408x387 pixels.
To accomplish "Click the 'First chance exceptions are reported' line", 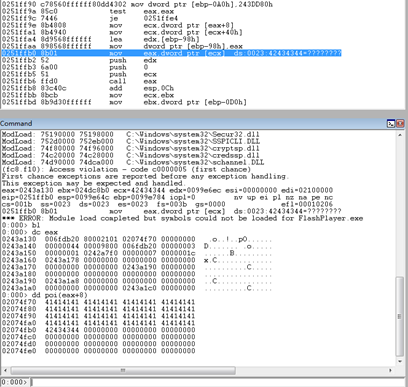I will tap(145, 176).
